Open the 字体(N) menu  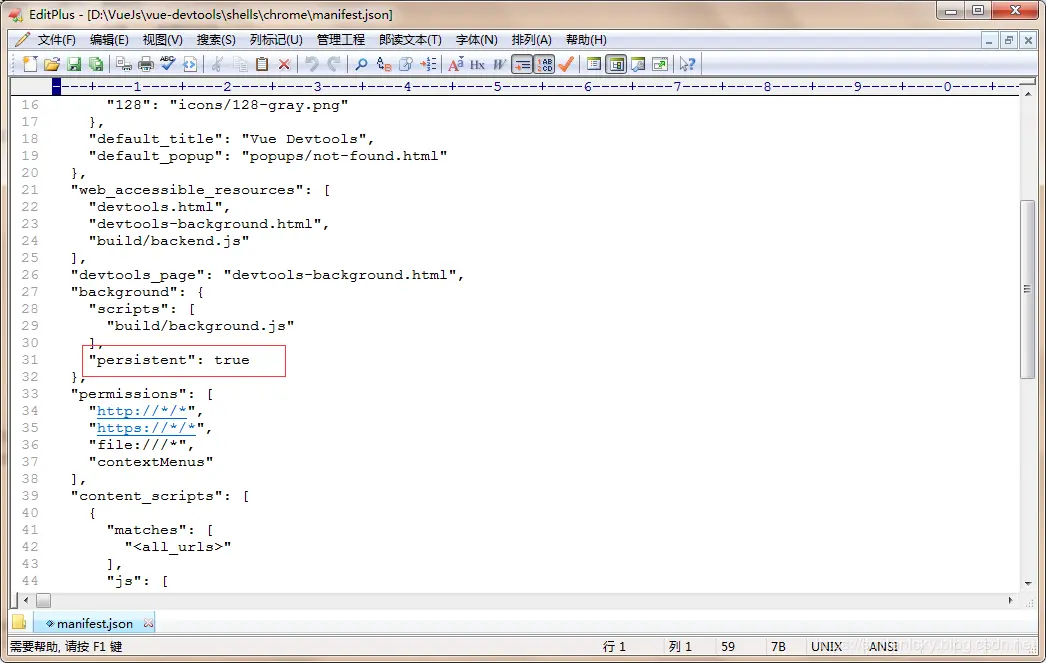[477, 40]
